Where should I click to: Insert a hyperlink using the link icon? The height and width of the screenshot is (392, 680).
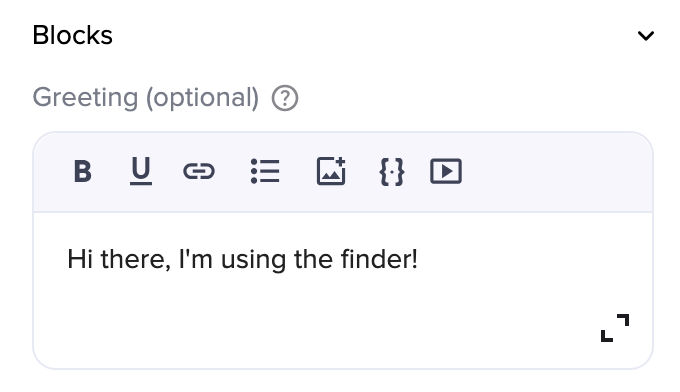pyautogui.click(x=199, y=171)
